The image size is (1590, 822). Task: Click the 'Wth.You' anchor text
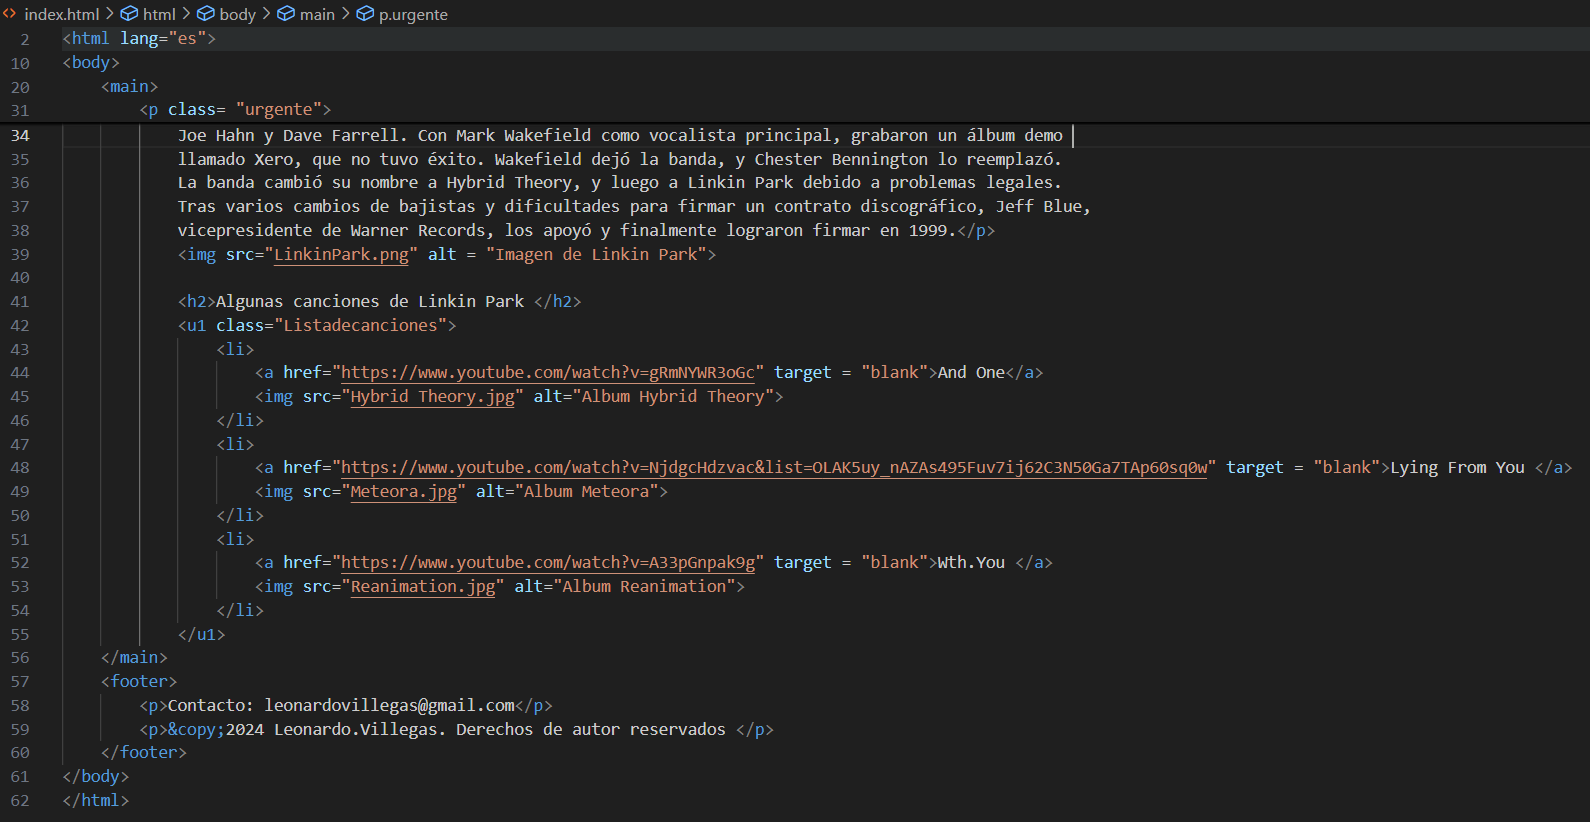click(971, 563)
